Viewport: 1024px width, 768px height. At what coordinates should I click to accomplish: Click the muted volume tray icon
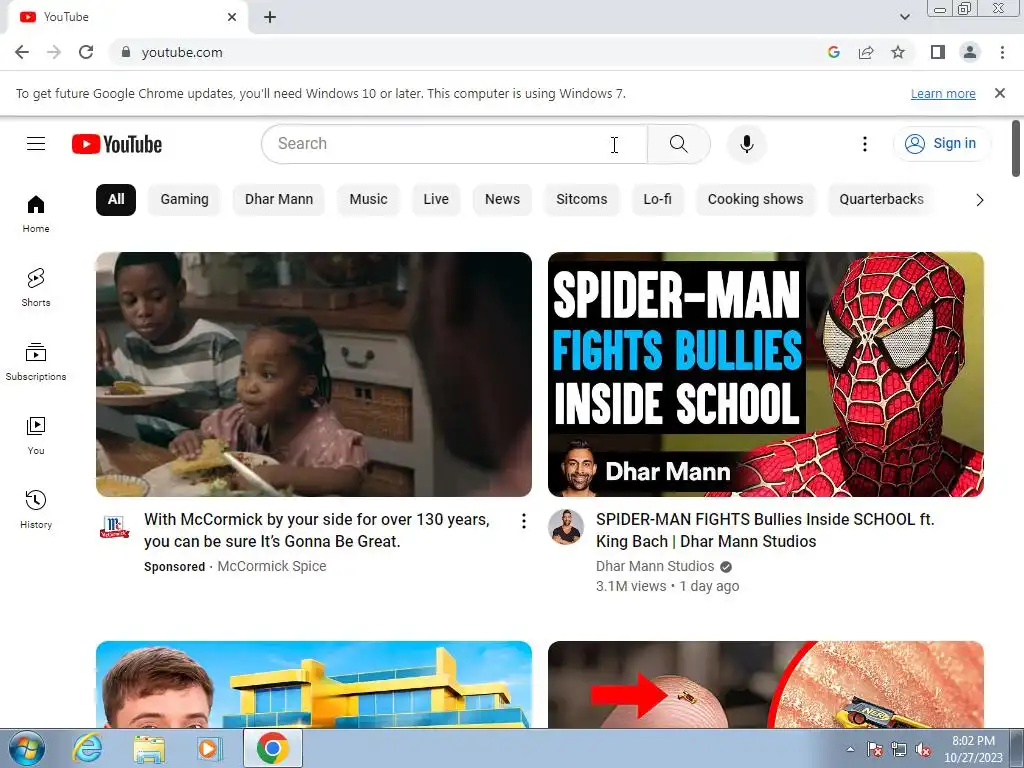tap(923, 750)
